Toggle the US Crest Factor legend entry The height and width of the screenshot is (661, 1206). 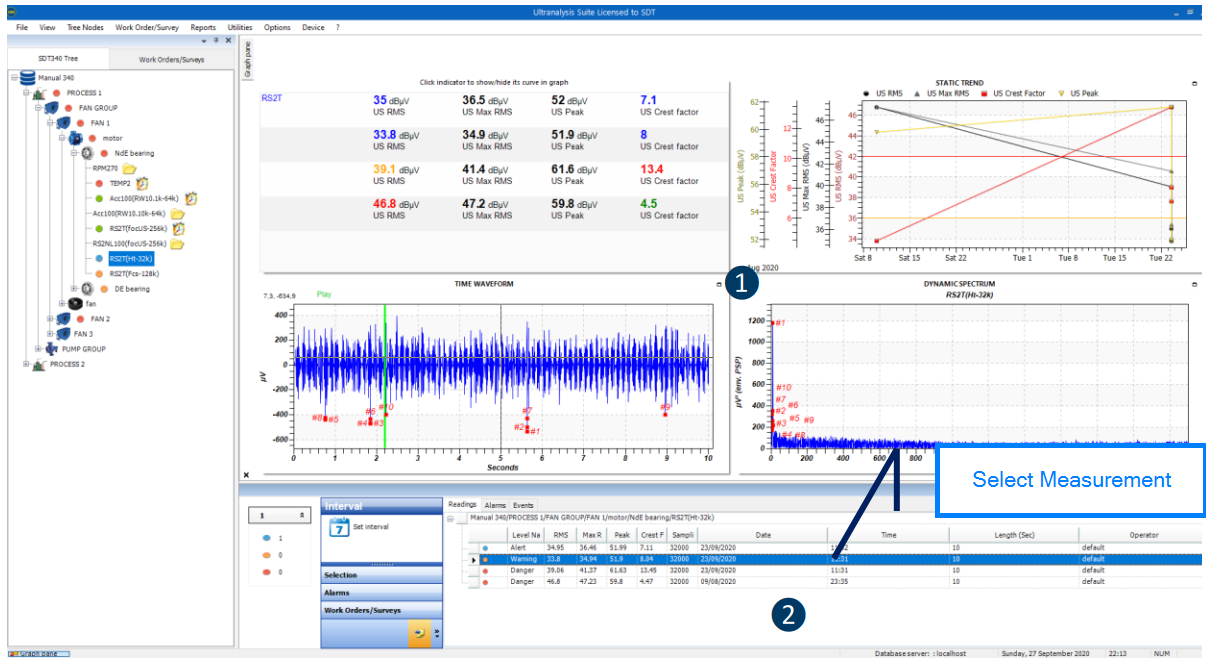(x=1014, y=93)
